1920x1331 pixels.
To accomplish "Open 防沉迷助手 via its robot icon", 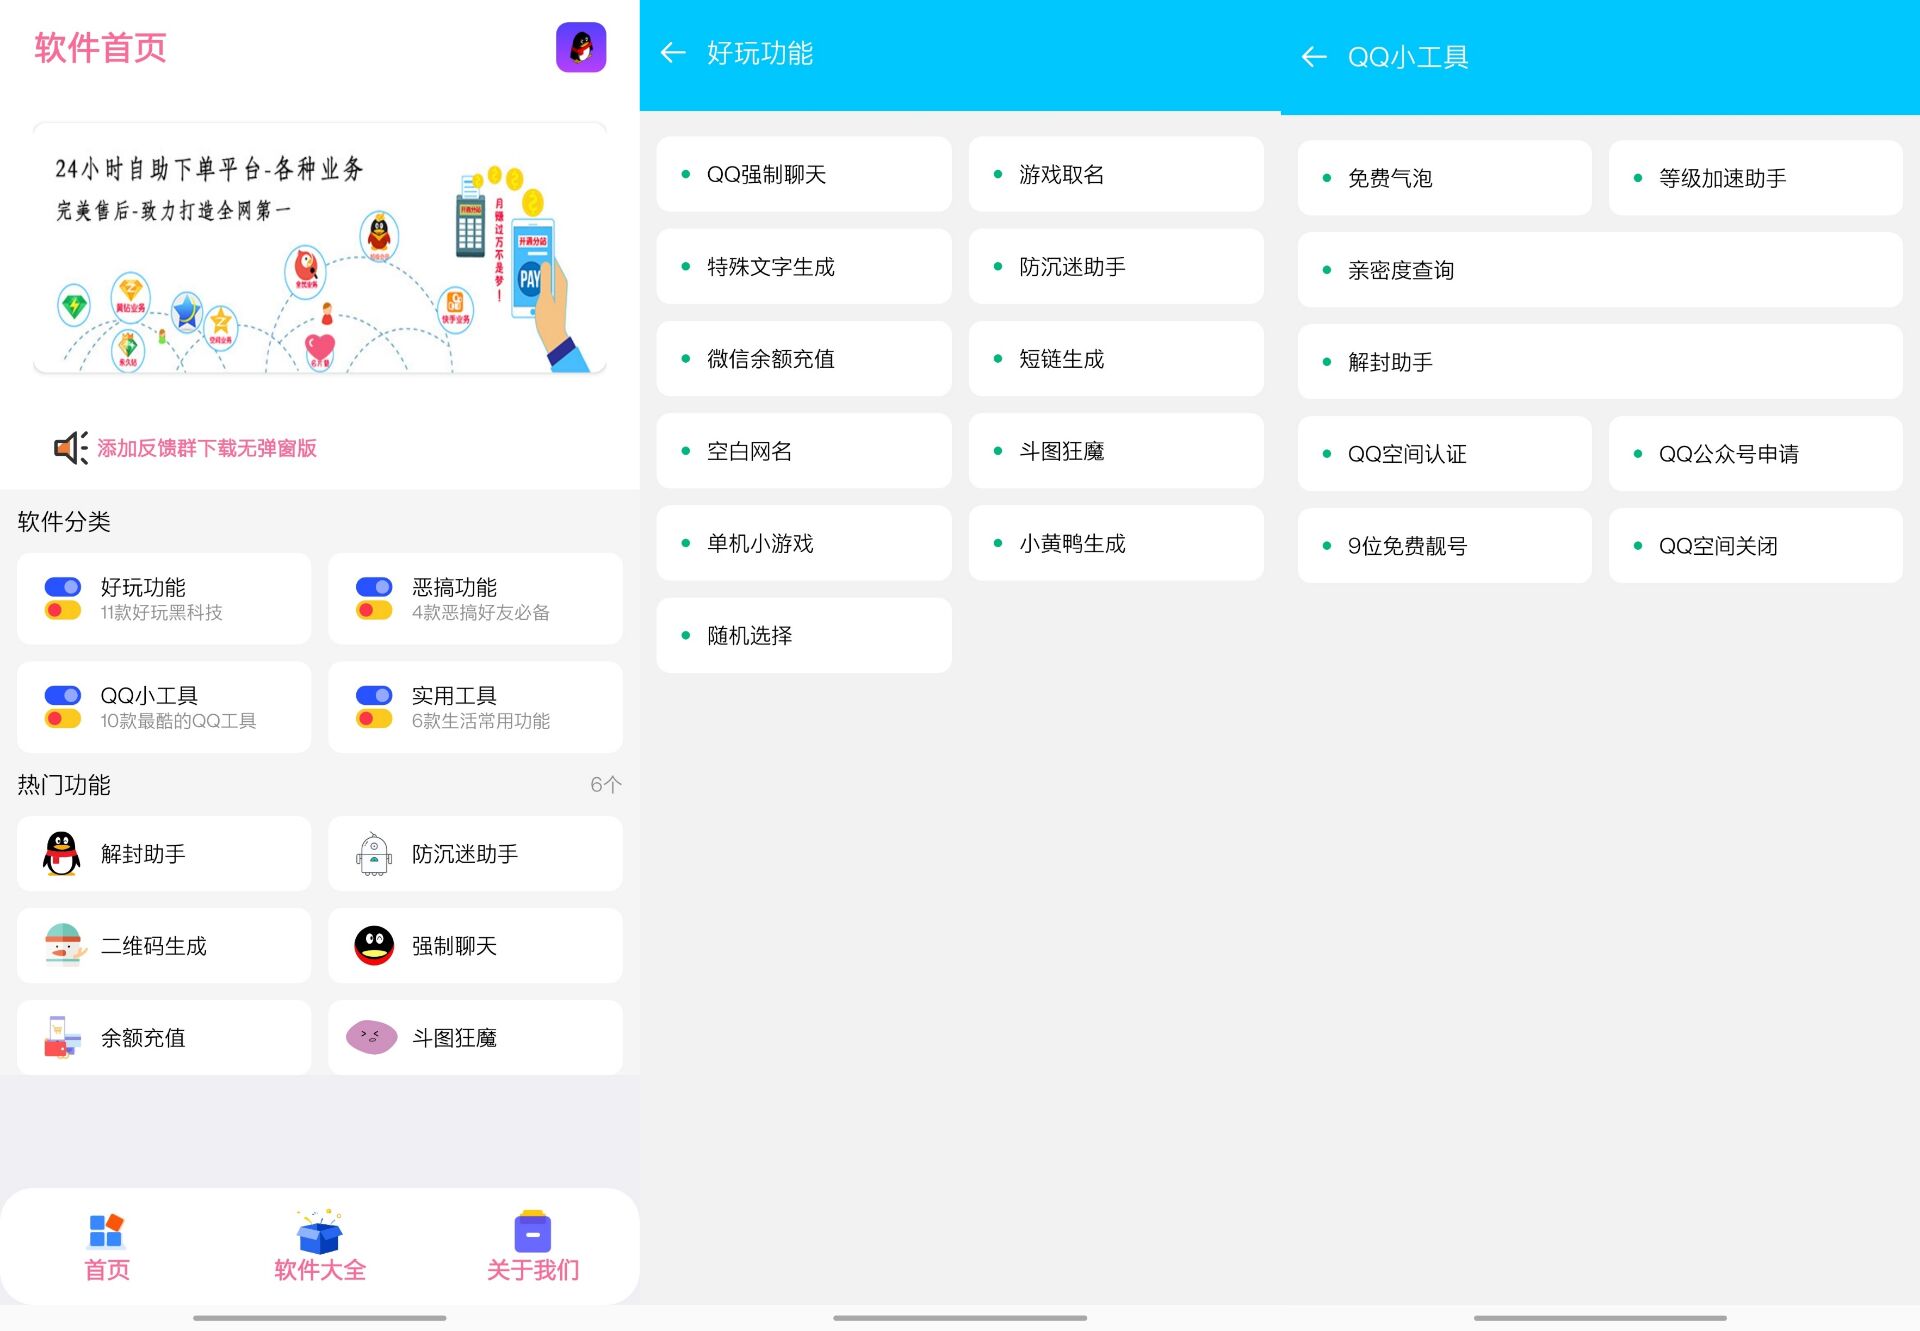I will (x=373, y=853).
